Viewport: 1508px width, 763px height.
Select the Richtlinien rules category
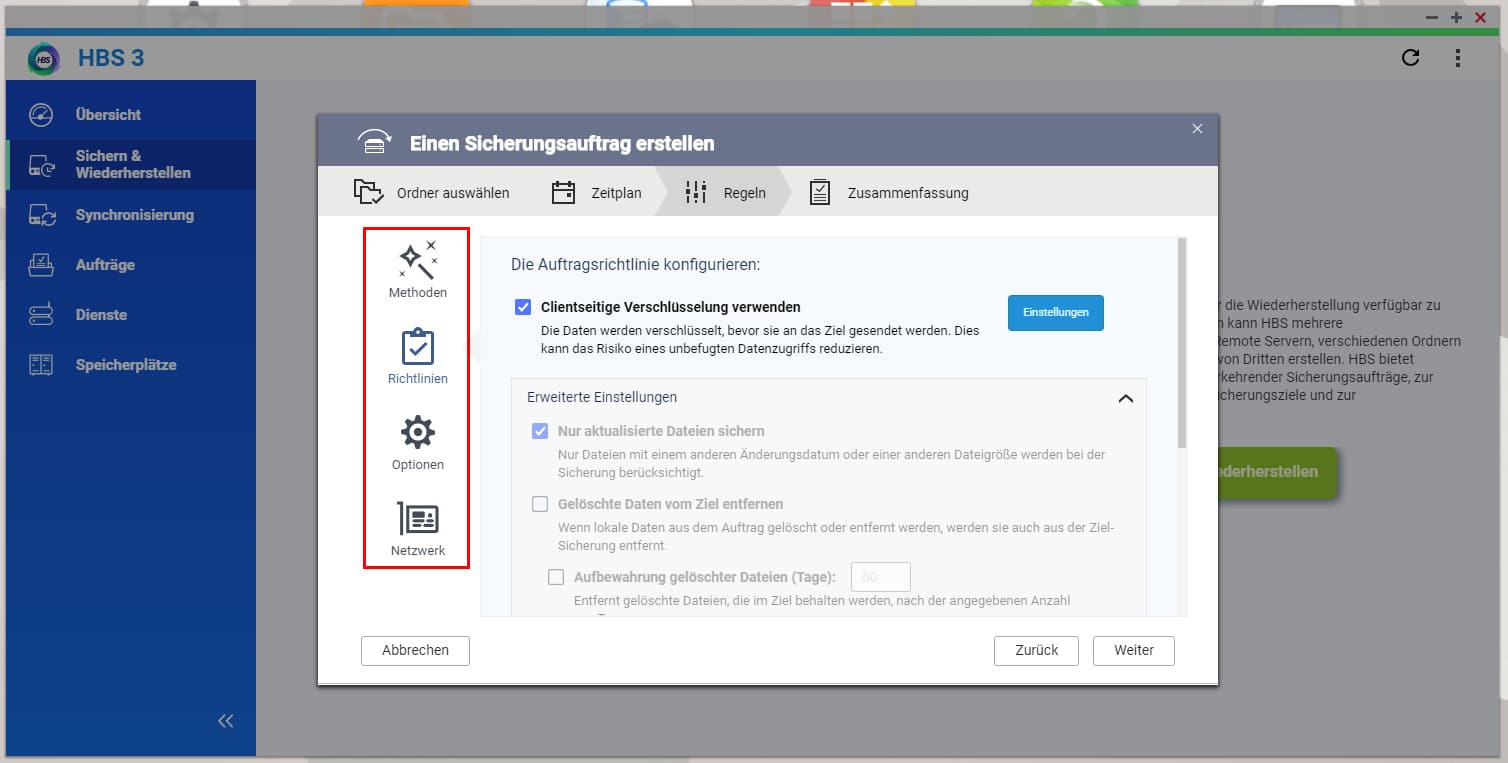[x=418, y=356]
